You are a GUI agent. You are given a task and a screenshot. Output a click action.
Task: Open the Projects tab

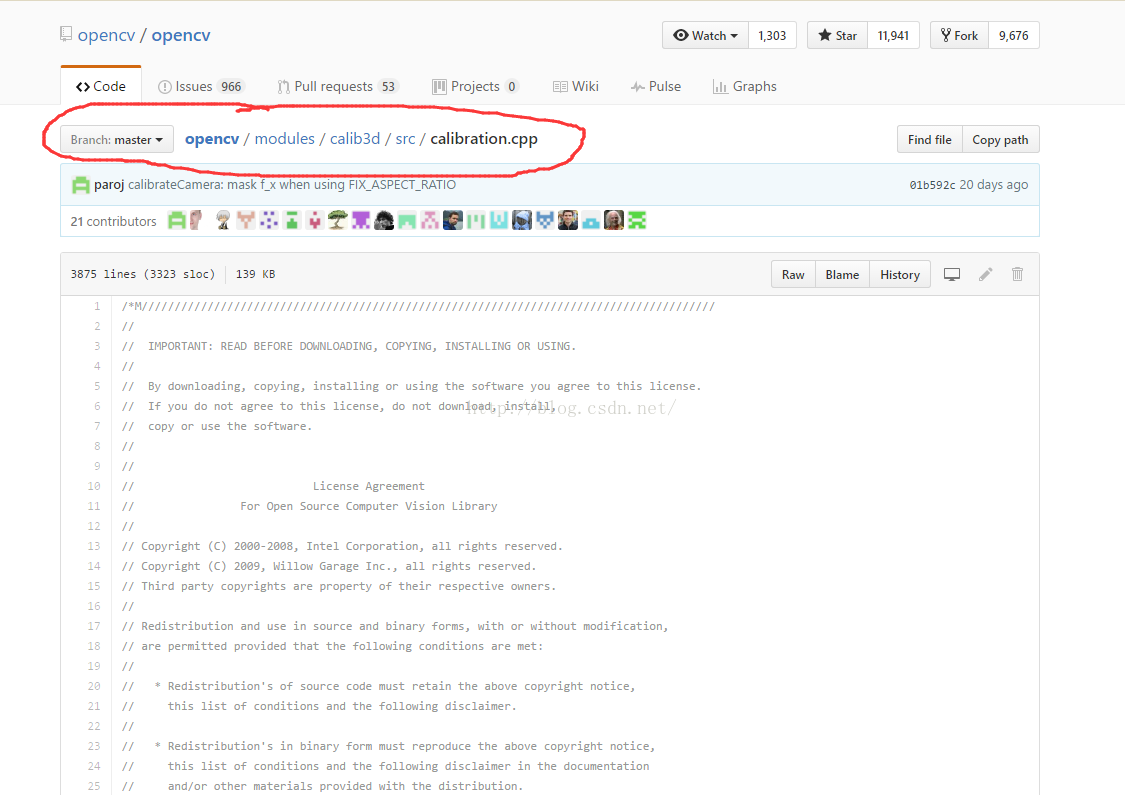[475, 86]
